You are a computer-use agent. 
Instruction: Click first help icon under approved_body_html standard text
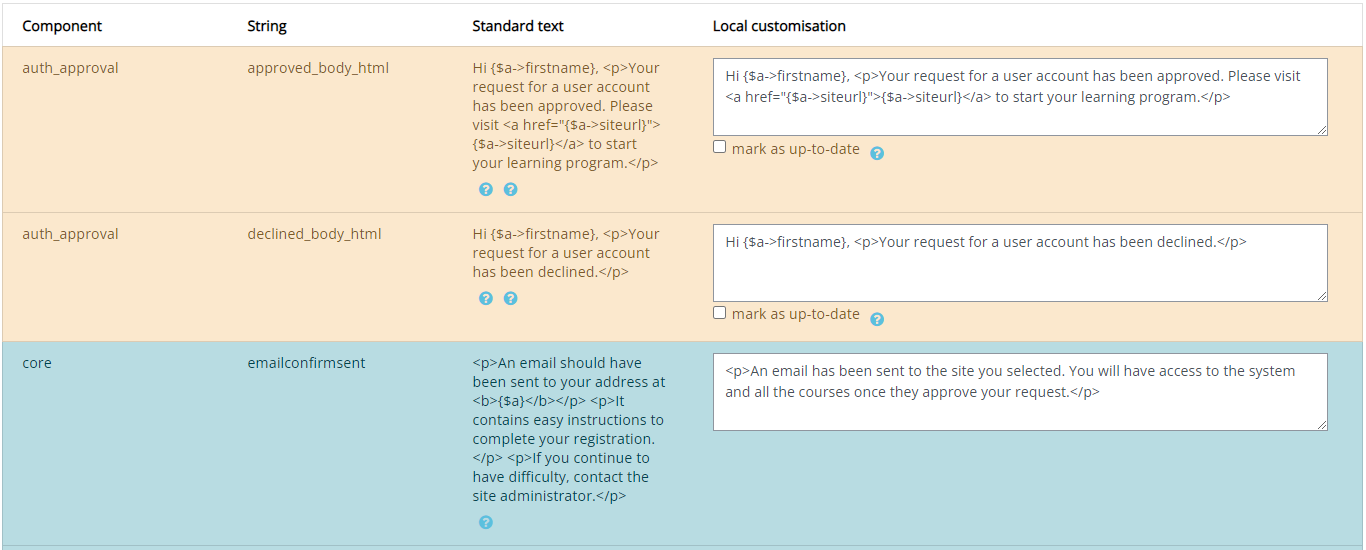[486, 189]
